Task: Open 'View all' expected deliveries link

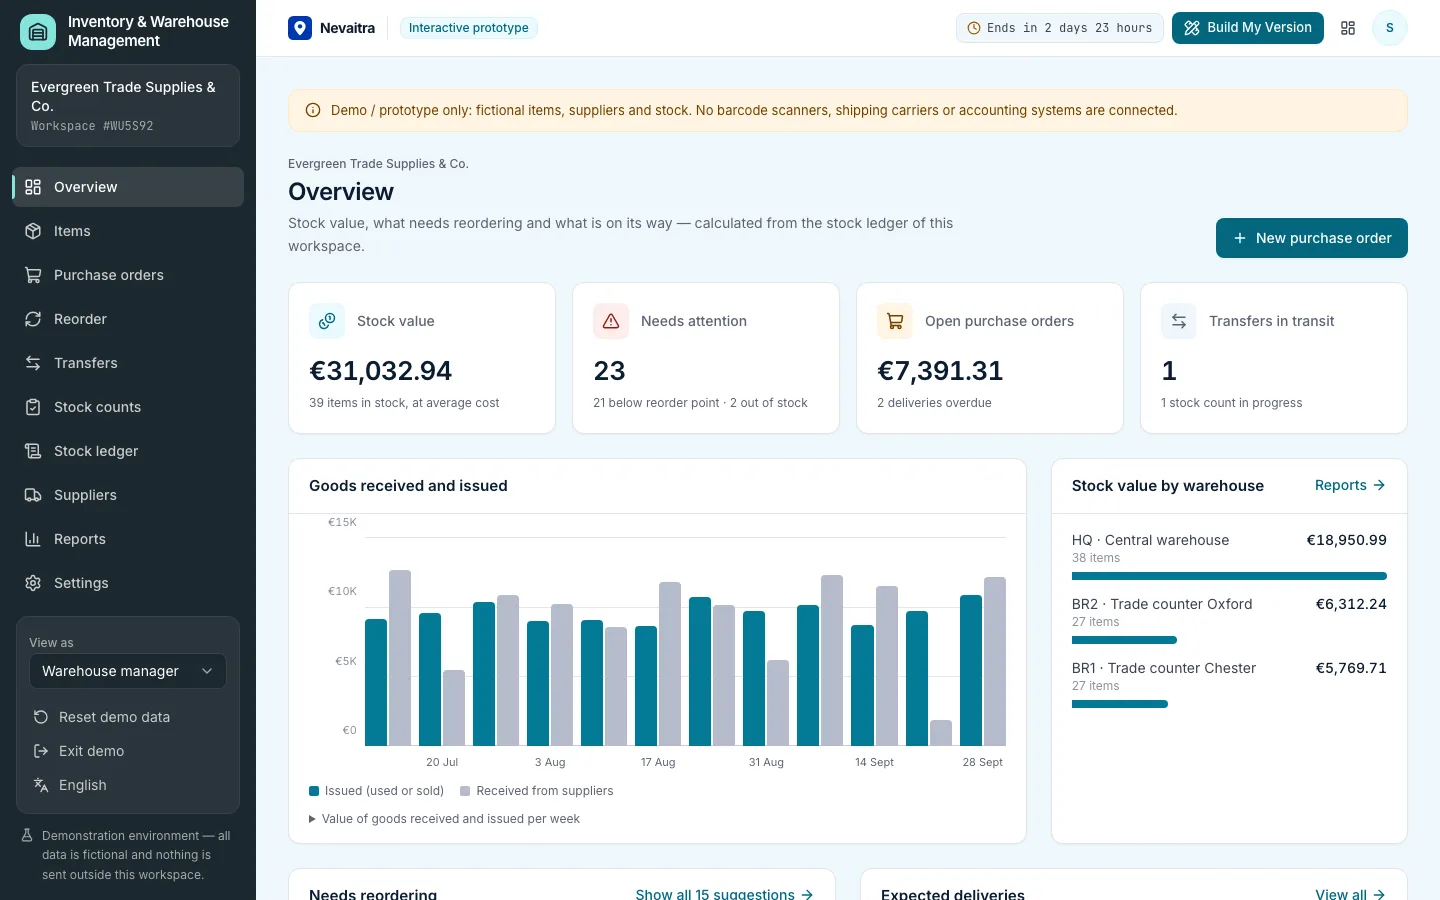Action: [x=1350, y=894]
